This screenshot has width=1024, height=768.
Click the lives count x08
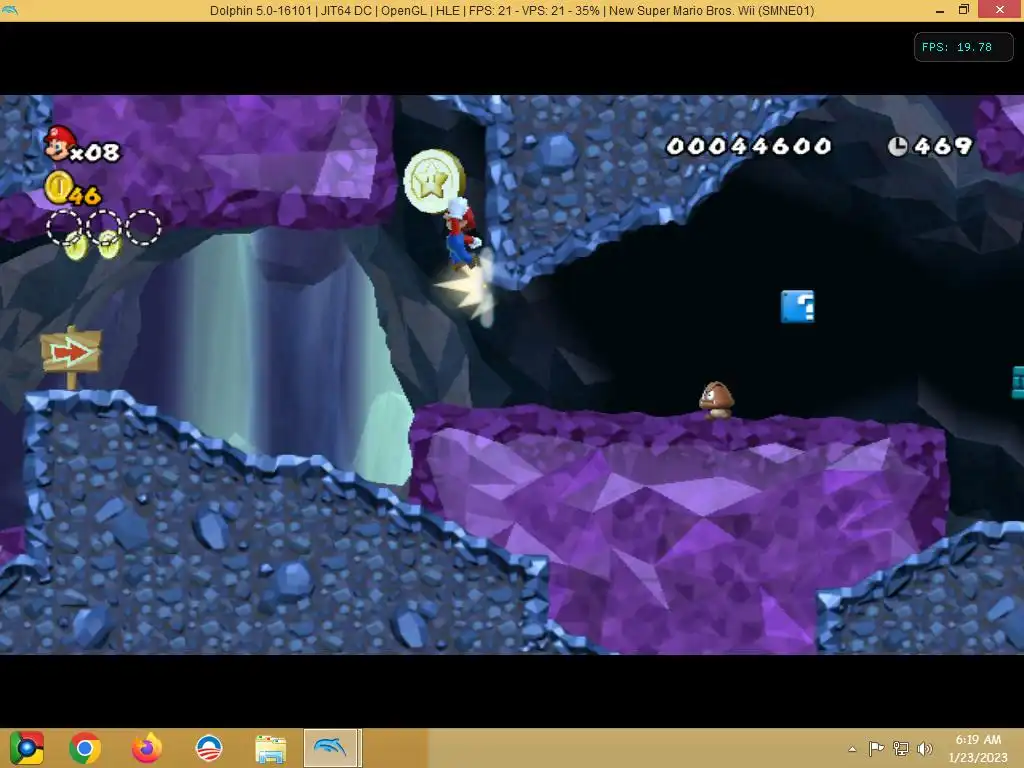[95, 153]
